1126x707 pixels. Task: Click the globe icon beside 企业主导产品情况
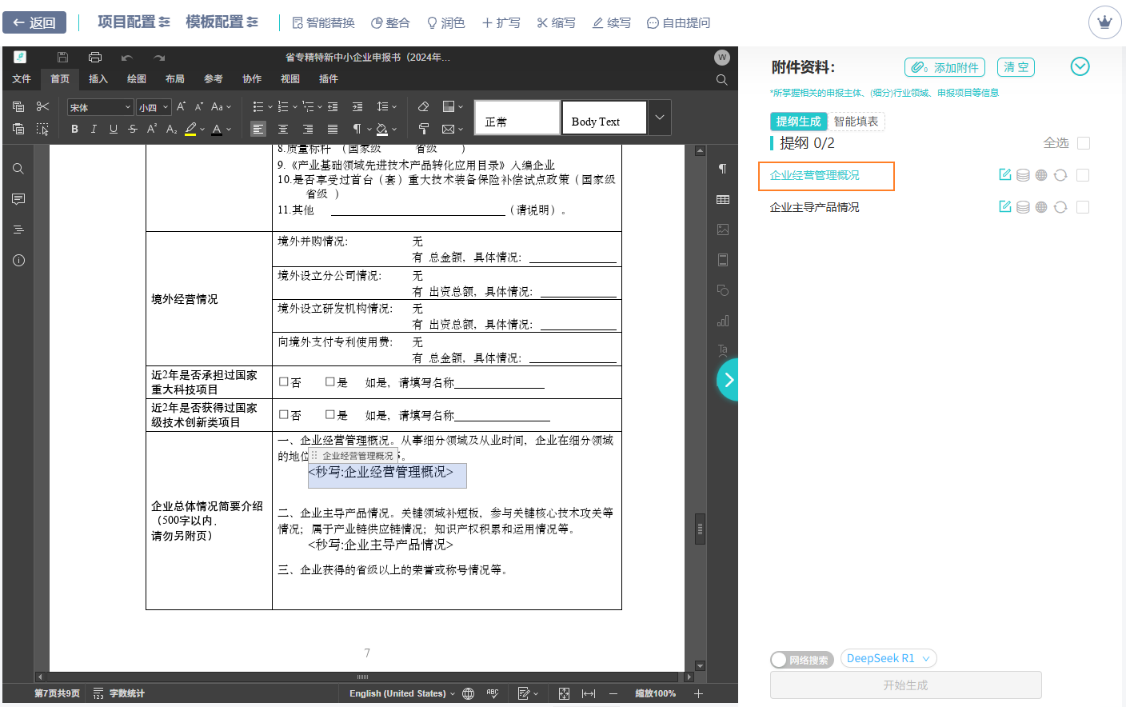click(x=1041, y=206)
